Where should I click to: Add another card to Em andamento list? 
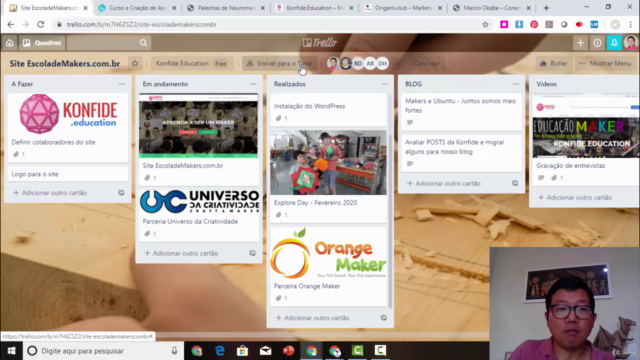[181, 253]
